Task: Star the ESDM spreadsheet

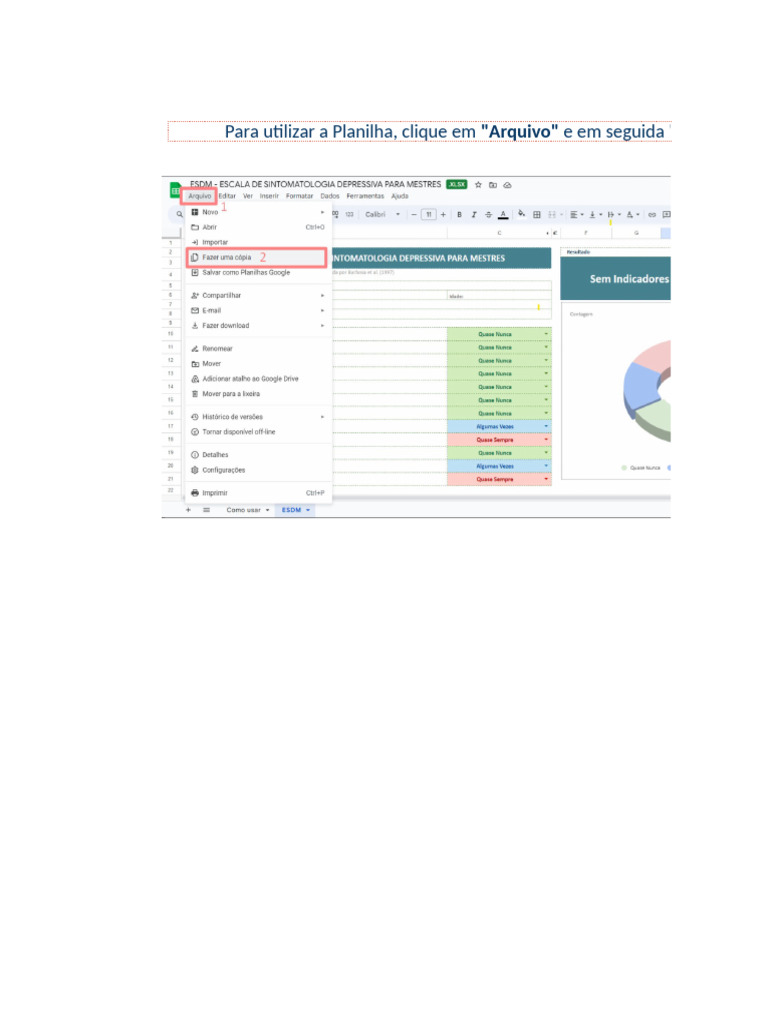Action: [x=478, y=185]
